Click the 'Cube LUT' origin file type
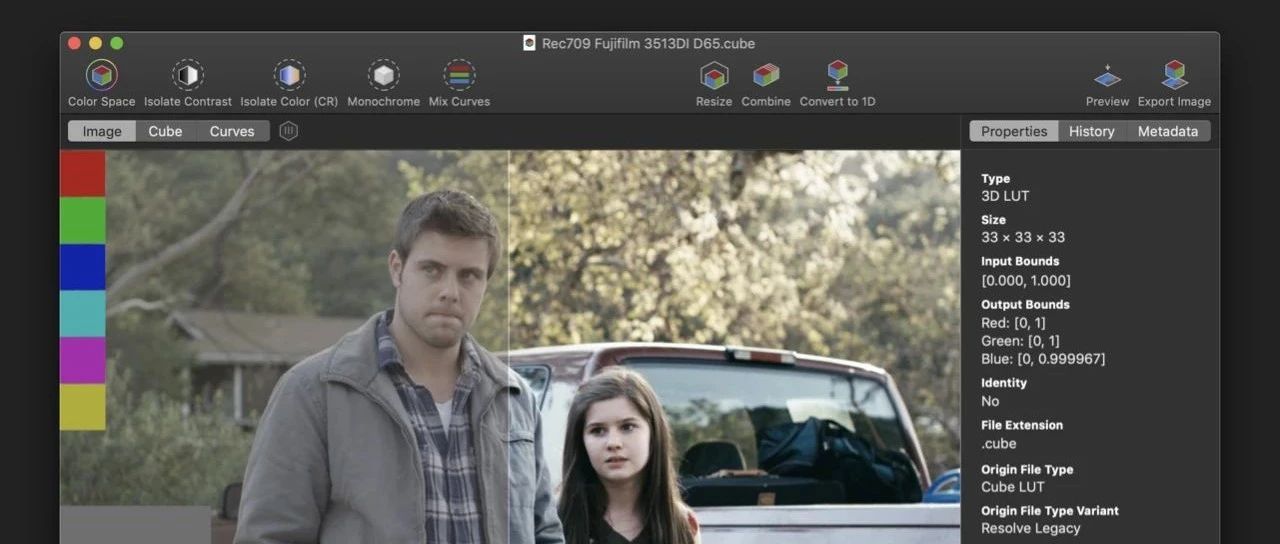The height and width of the screenshot is (544, 1280). tap(1013, 487)
